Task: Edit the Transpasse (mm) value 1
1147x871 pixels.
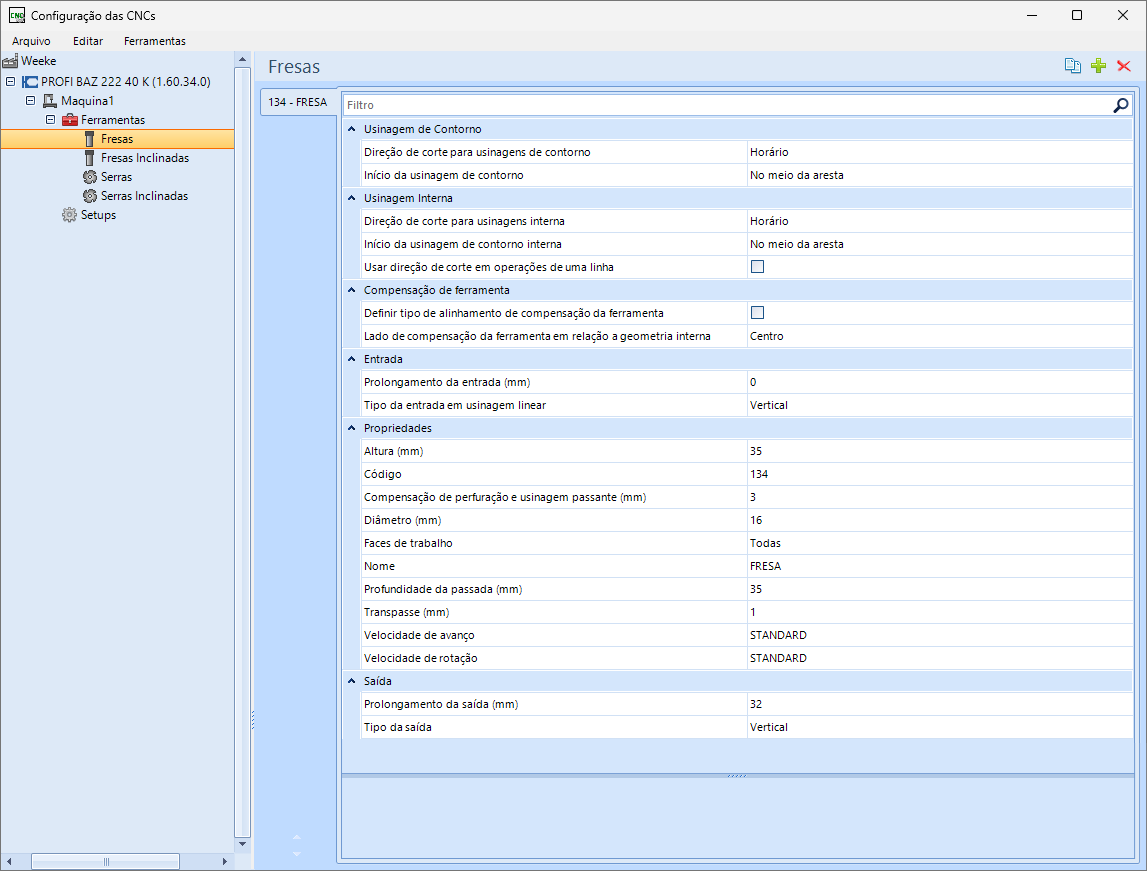Action: [x=940, y=613]
